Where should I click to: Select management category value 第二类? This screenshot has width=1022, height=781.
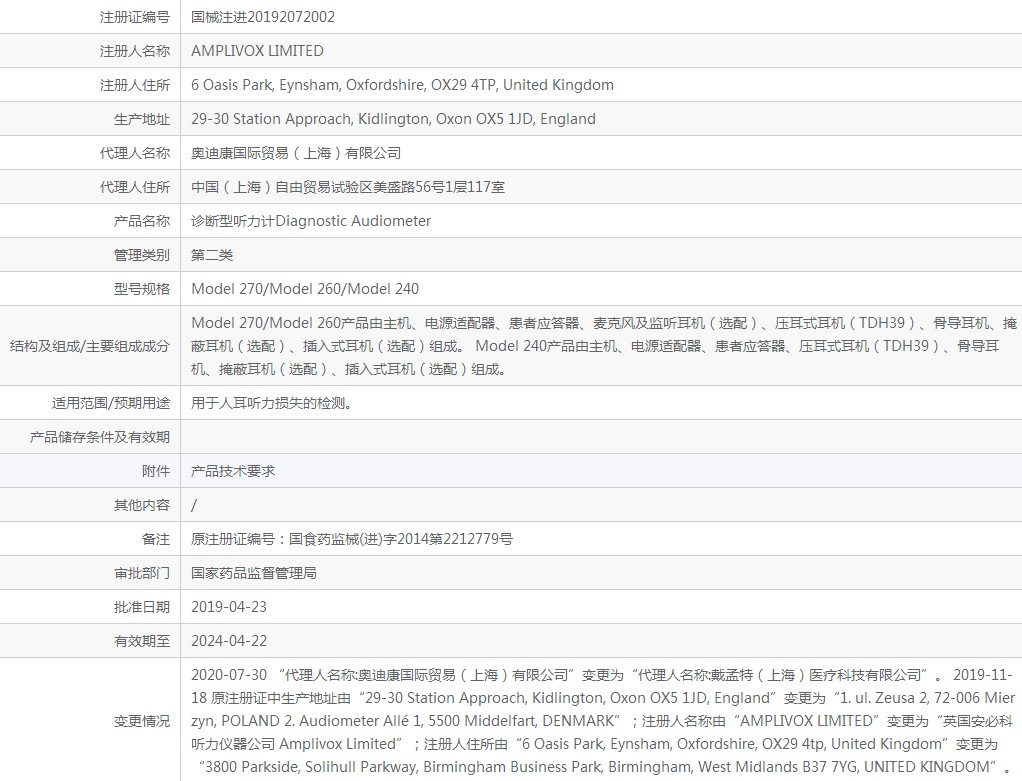212,255
